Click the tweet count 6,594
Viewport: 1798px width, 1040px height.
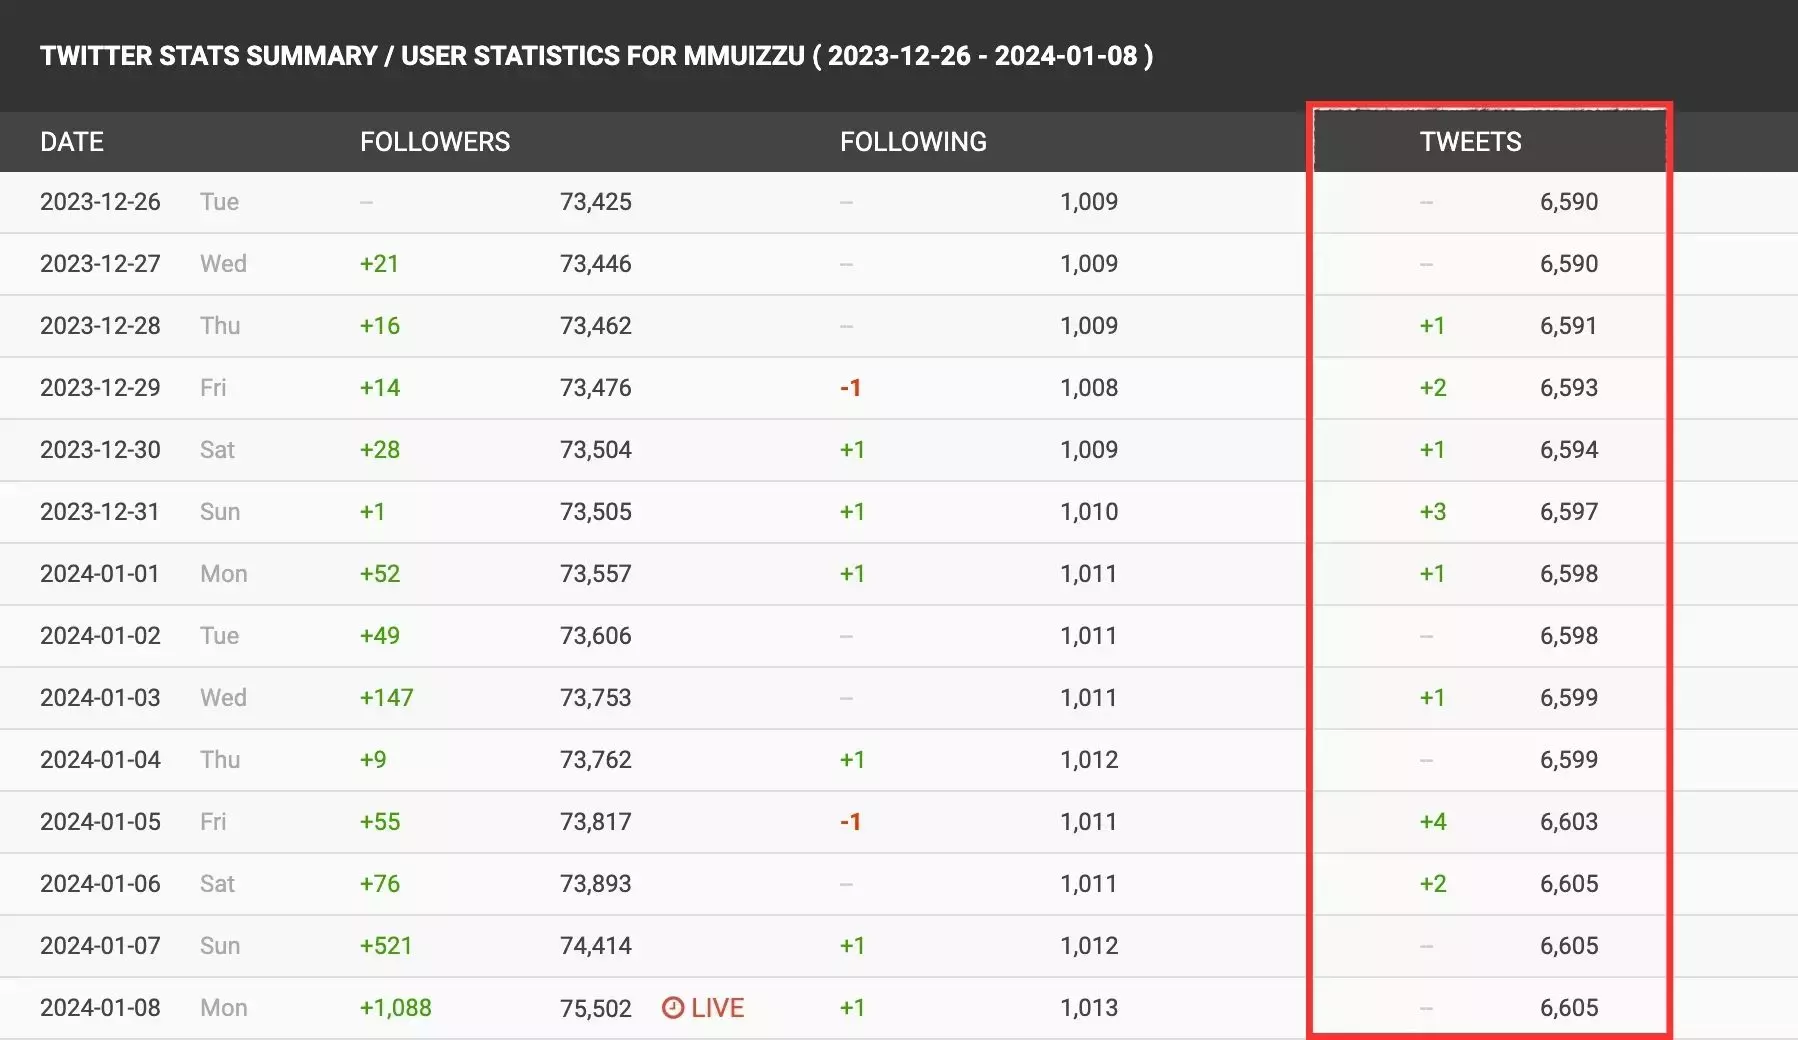pos(1569,449)
